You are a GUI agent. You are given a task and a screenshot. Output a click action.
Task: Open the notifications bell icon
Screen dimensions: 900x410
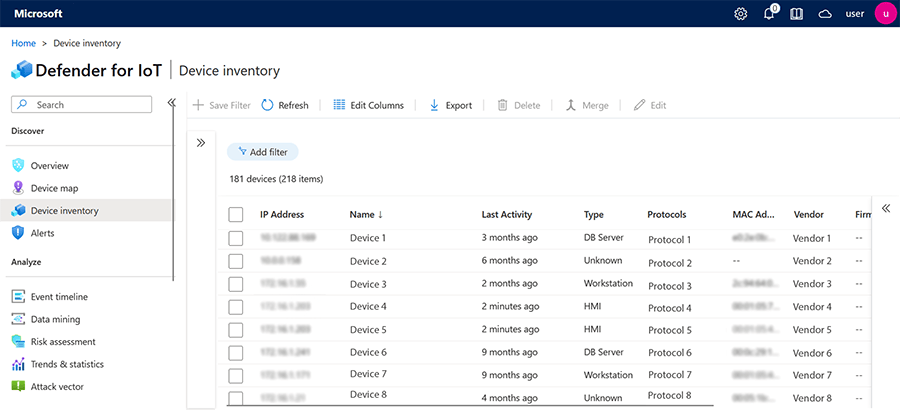(x=770, y=14)
